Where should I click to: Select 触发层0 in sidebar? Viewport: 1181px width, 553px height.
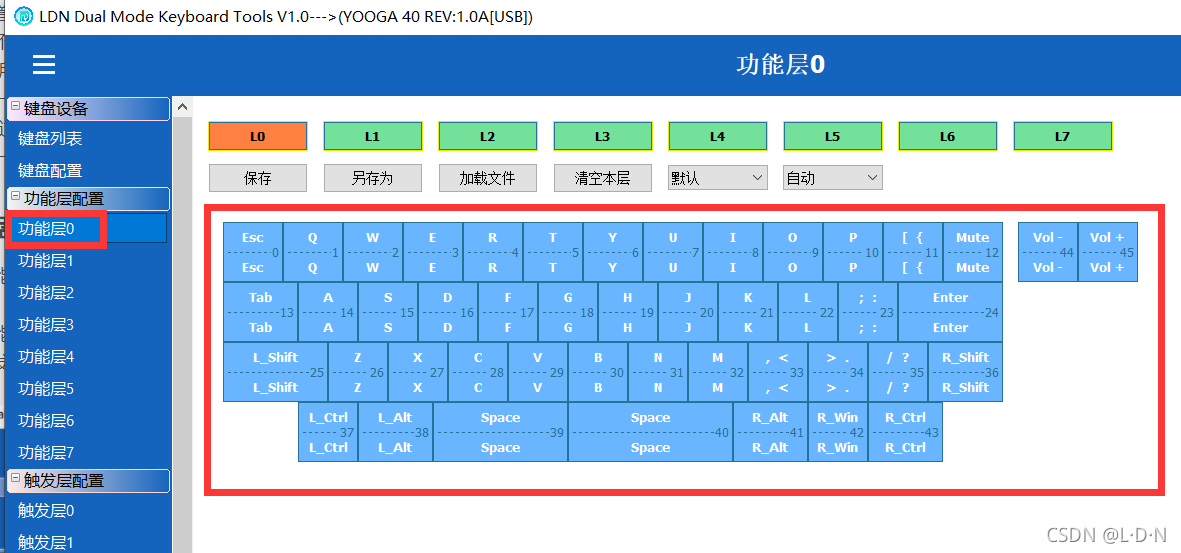point(46,511)
